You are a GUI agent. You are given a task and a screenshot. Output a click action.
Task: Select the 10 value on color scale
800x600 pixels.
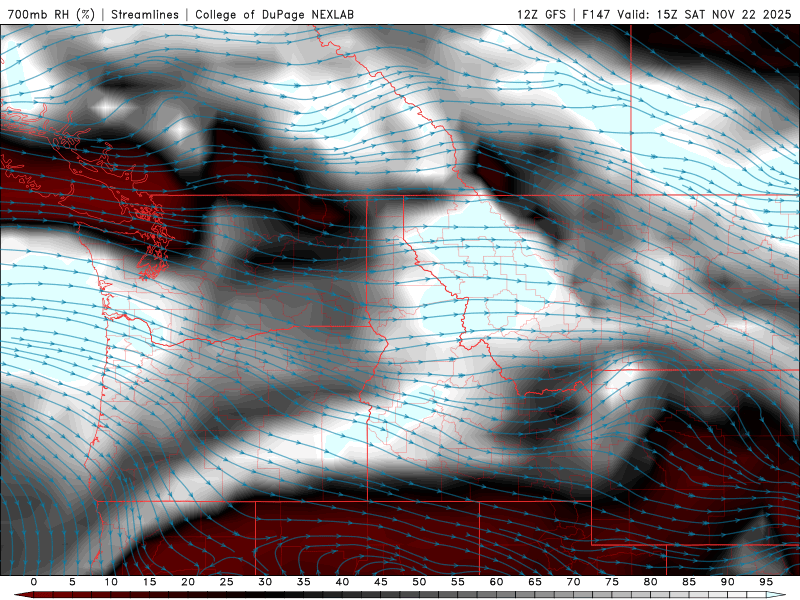click(x=111, y=582)
